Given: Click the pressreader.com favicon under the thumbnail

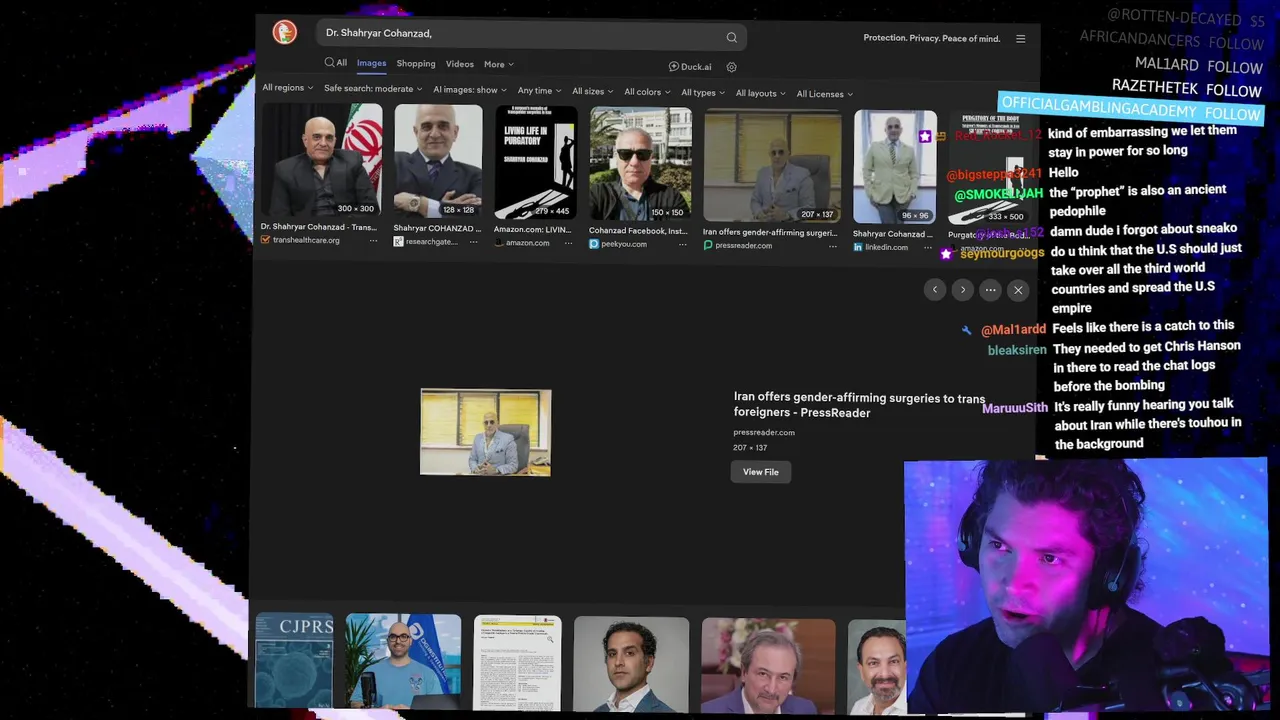Looking at the screenshot, I should pos(708,246).
